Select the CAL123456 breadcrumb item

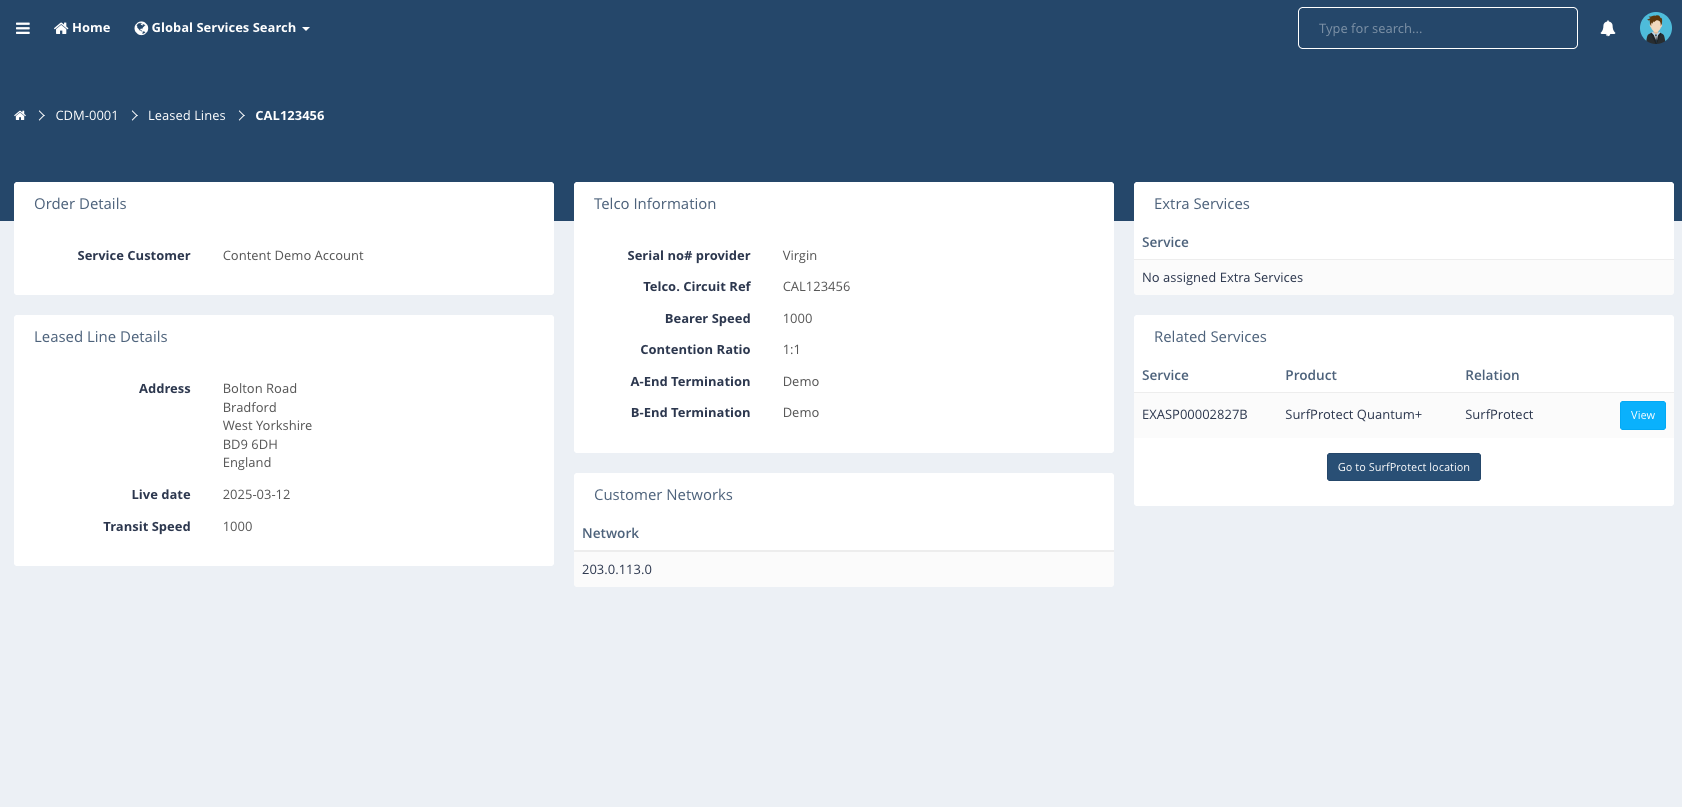coord(289,116)
